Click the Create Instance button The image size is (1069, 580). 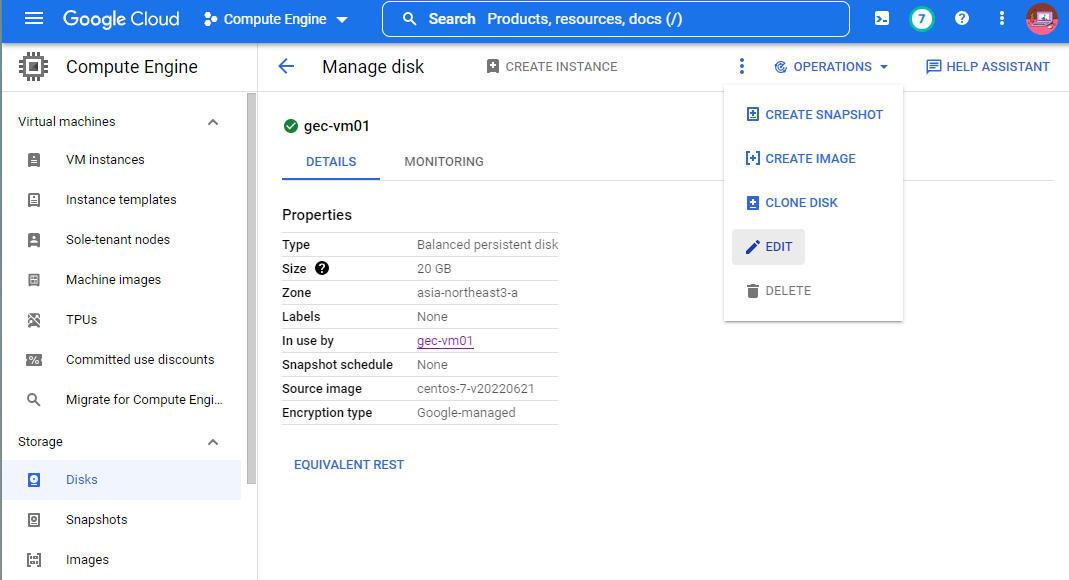tap(552, 67)
